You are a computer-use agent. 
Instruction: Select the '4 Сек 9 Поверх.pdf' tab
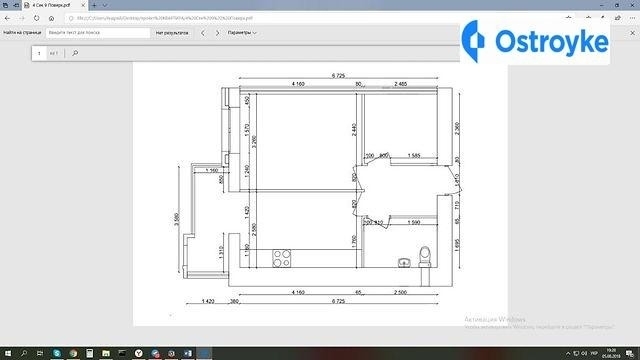[52, 5]
